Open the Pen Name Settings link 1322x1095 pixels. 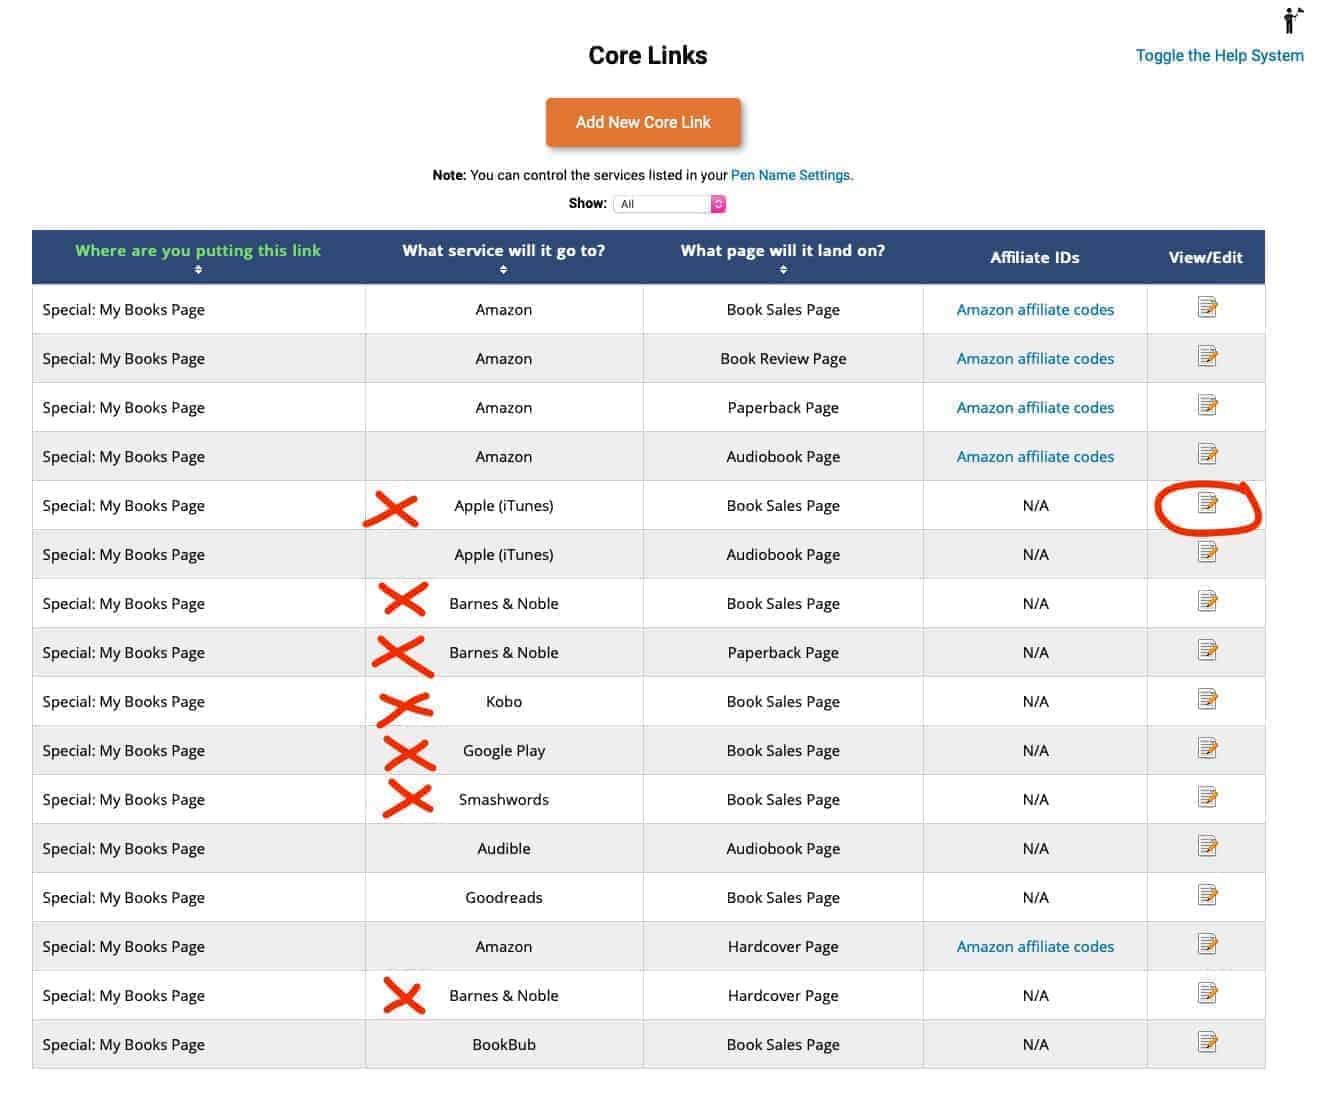tap(790, 175)
